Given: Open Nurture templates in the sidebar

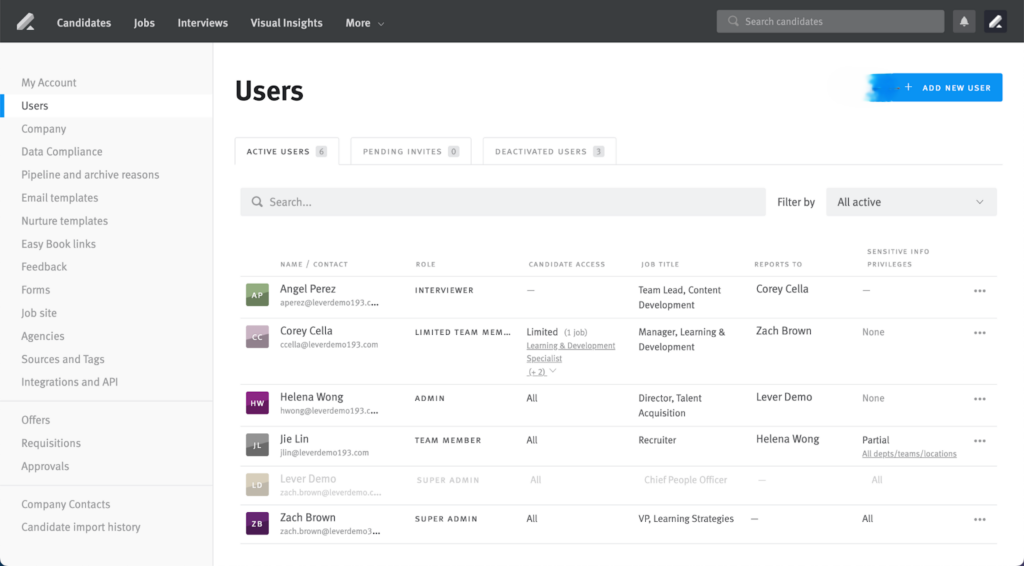Looking at the screenshot, I should (64, 221).
